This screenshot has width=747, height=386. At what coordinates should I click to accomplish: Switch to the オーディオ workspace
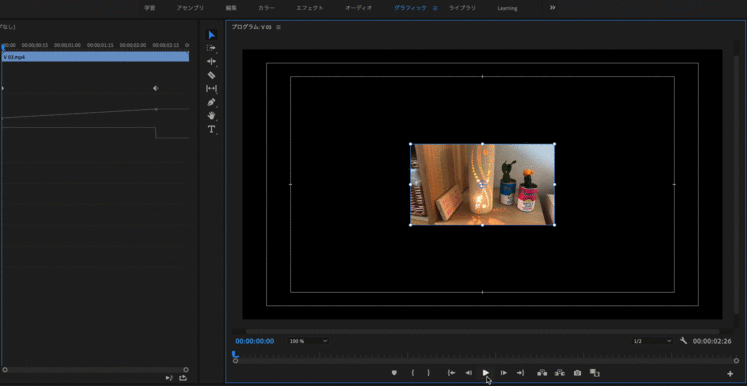pos(359,8)
